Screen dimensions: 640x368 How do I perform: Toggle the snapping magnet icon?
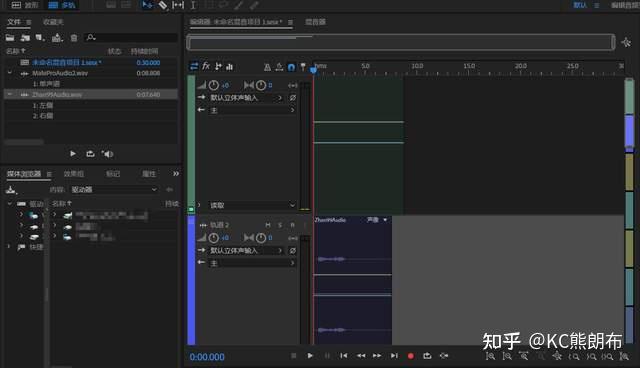pyautogui.click(x=291, y=67)
